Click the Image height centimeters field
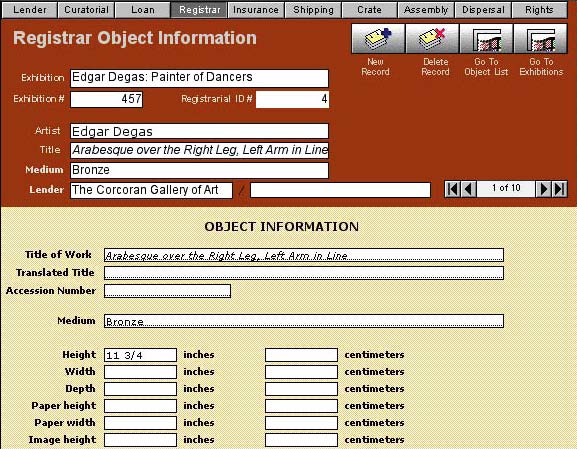Screen dimensions: 577x449 point(301,440)
